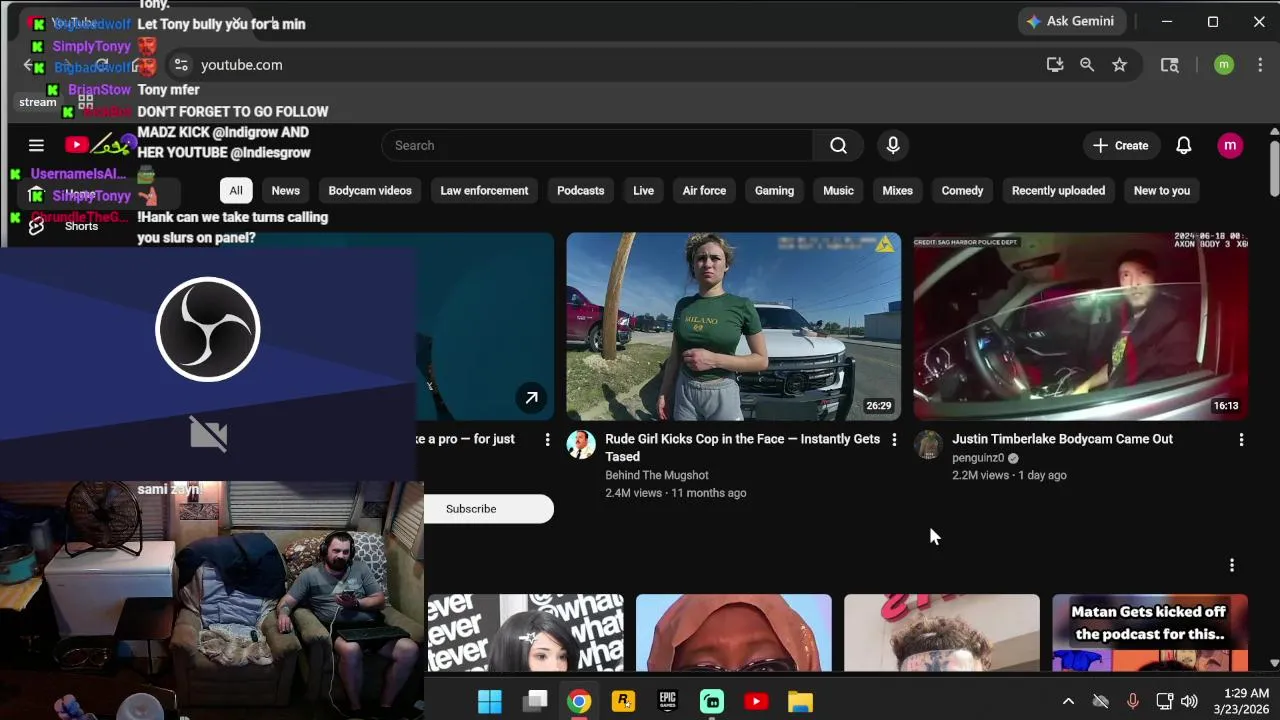Open the Shorts shelf three-dot menu
This screenshot has width=1280, height=720.
1232,565
